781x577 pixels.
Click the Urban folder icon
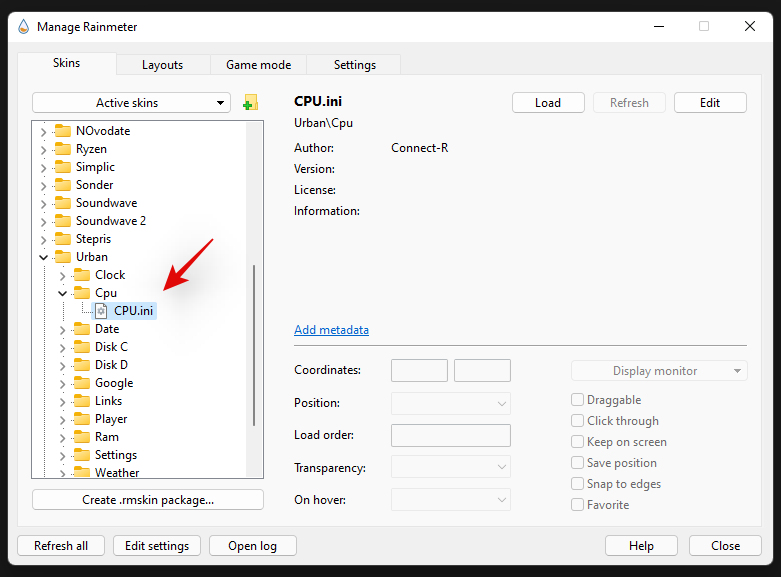(63, 257)
